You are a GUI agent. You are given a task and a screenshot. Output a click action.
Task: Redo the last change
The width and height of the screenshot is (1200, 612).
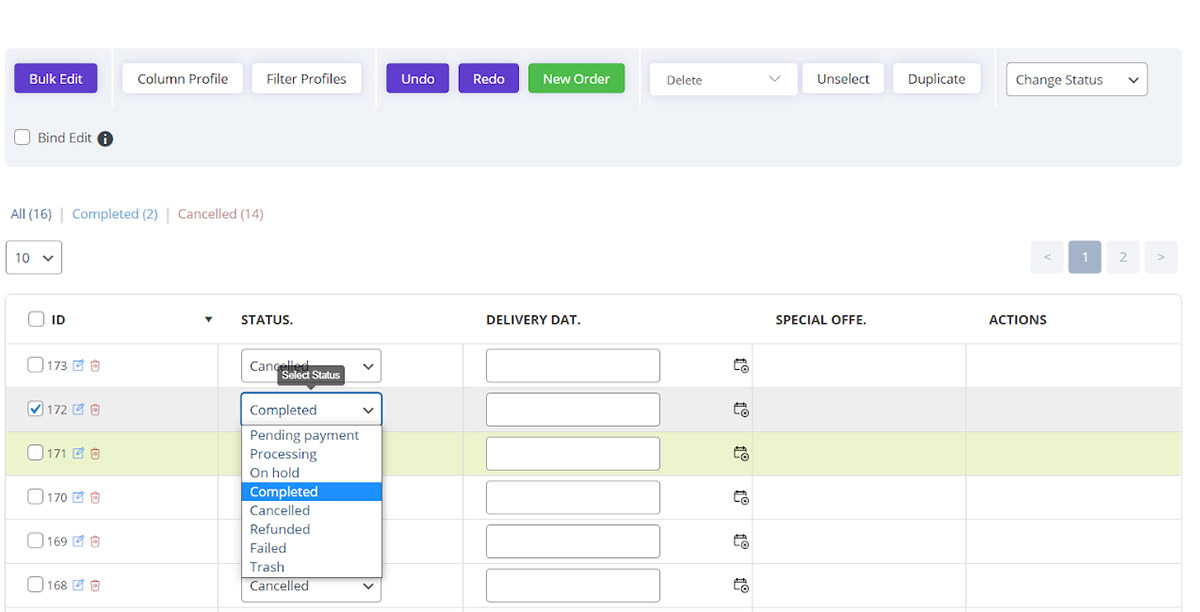point(489,79)
